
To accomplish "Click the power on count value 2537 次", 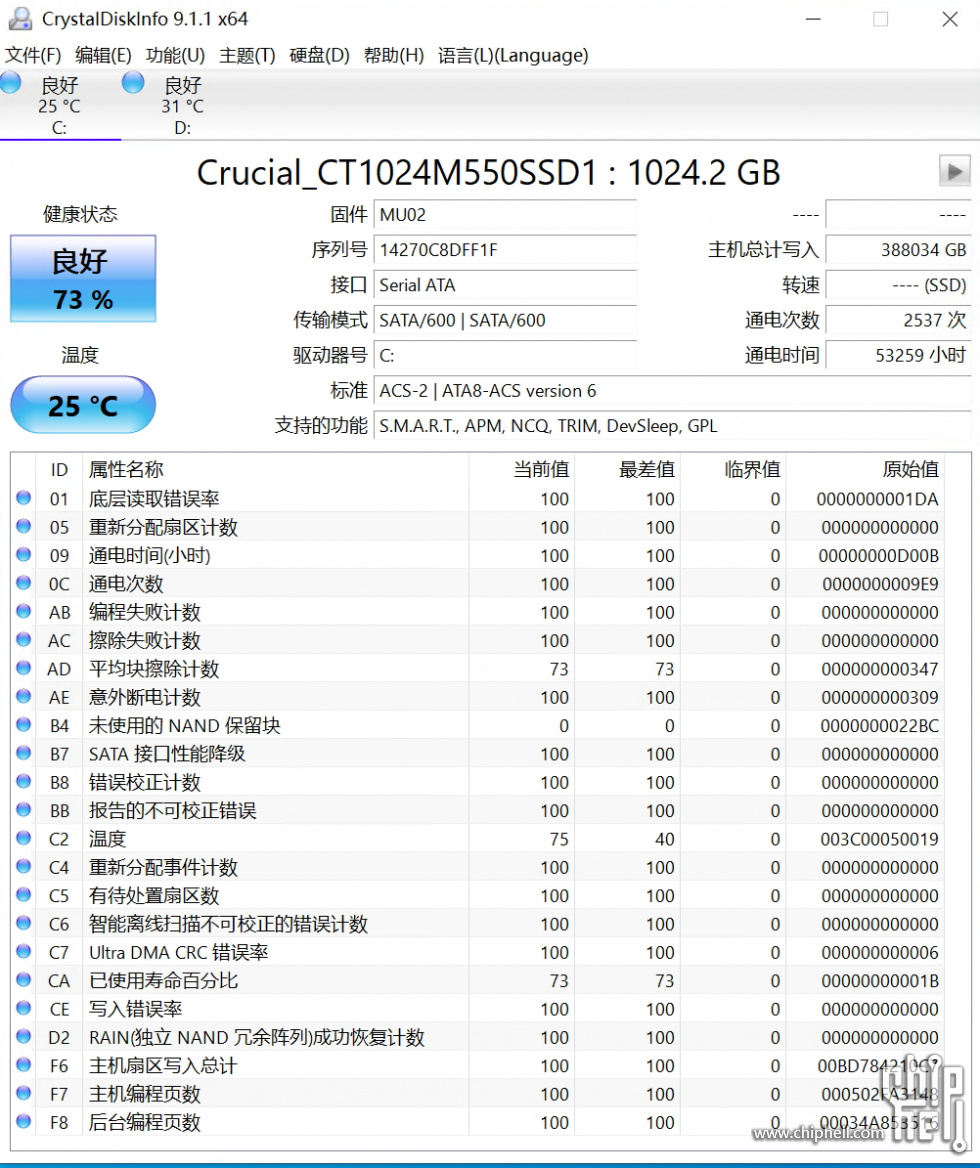I will [898, 320].
